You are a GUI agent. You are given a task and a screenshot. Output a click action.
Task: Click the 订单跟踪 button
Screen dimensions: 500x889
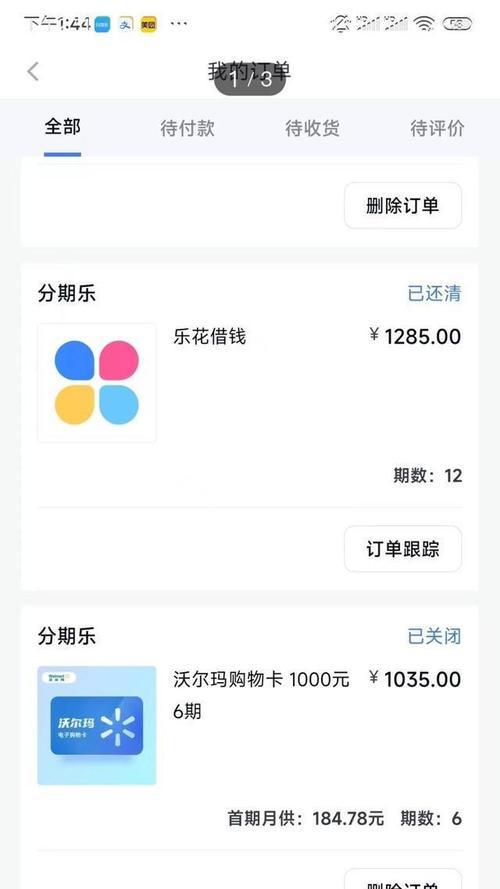tap(403, 549)
